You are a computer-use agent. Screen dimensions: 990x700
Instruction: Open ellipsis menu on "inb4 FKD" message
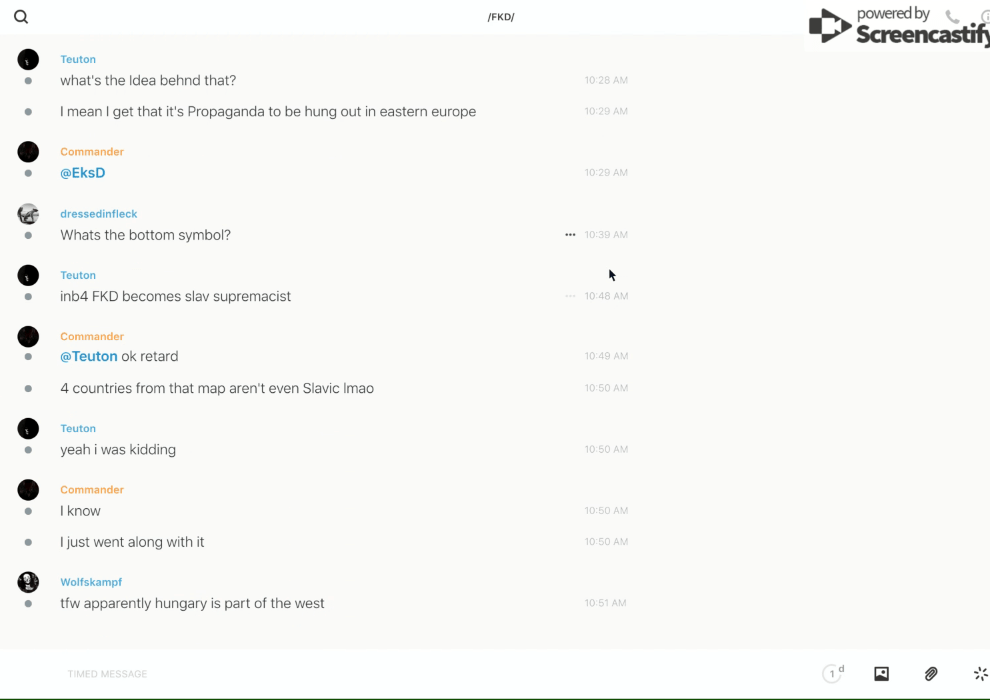coord(570,296)
